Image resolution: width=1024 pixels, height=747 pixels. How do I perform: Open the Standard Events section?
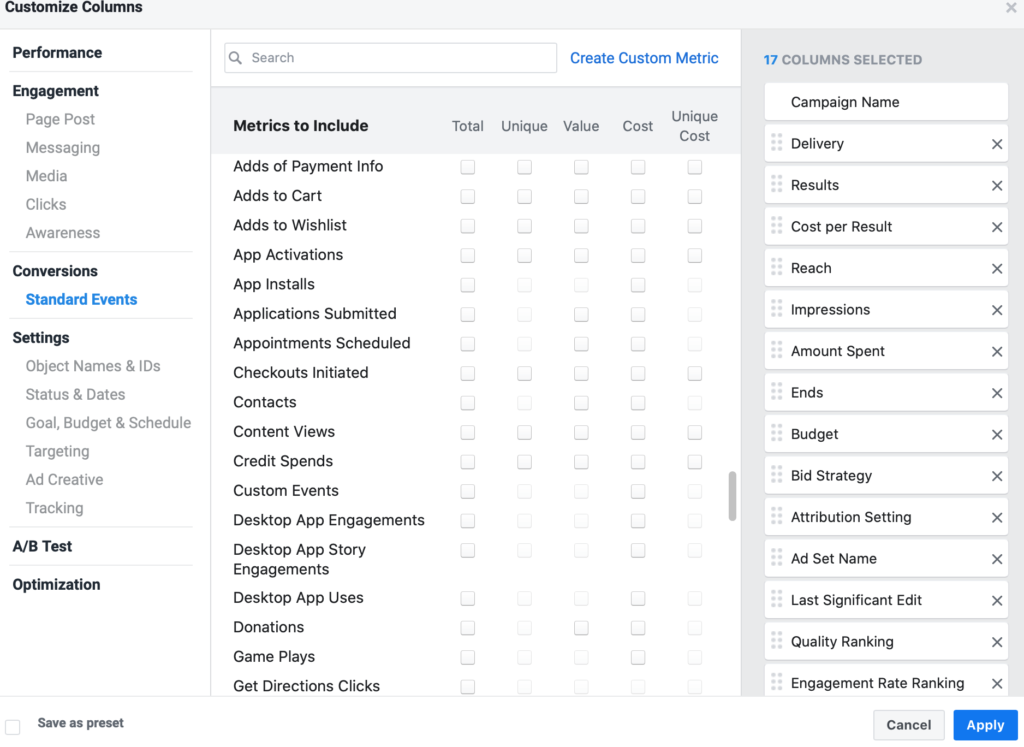point(81,299)
